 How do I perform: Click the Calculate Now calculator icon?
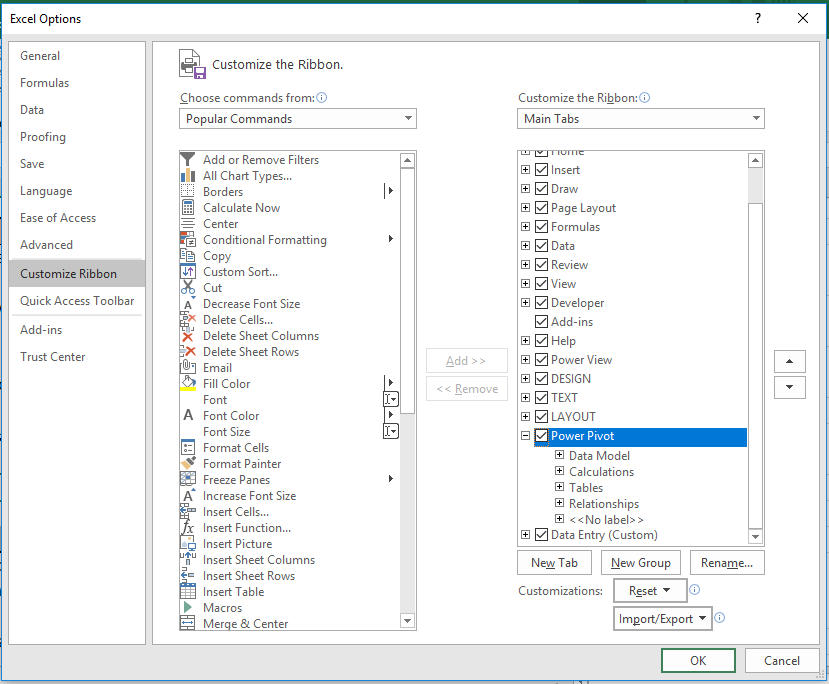pyautogui.click(x=188, y=207)
